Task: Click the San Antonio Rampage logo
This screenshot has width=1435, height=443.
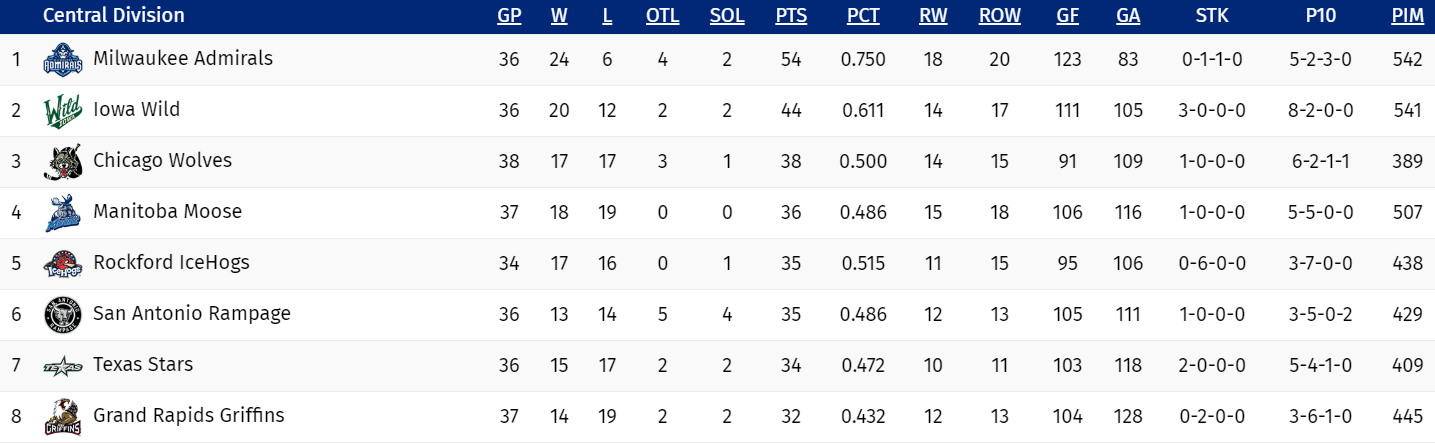Action: tap(60, 315)
